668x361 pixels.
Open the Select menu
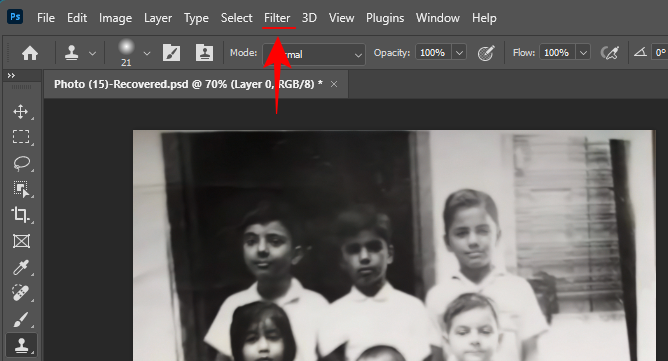tap(236, 18)
